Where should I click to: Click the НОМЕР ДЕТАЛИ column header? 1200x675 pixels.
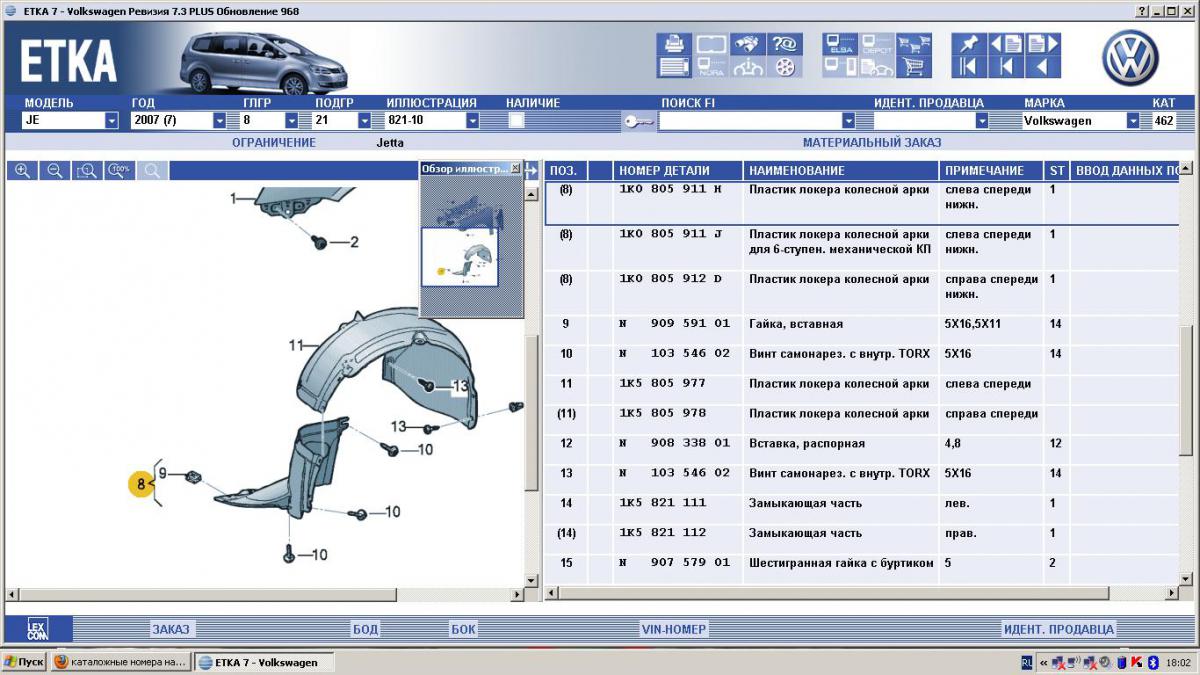click(678, 171)
